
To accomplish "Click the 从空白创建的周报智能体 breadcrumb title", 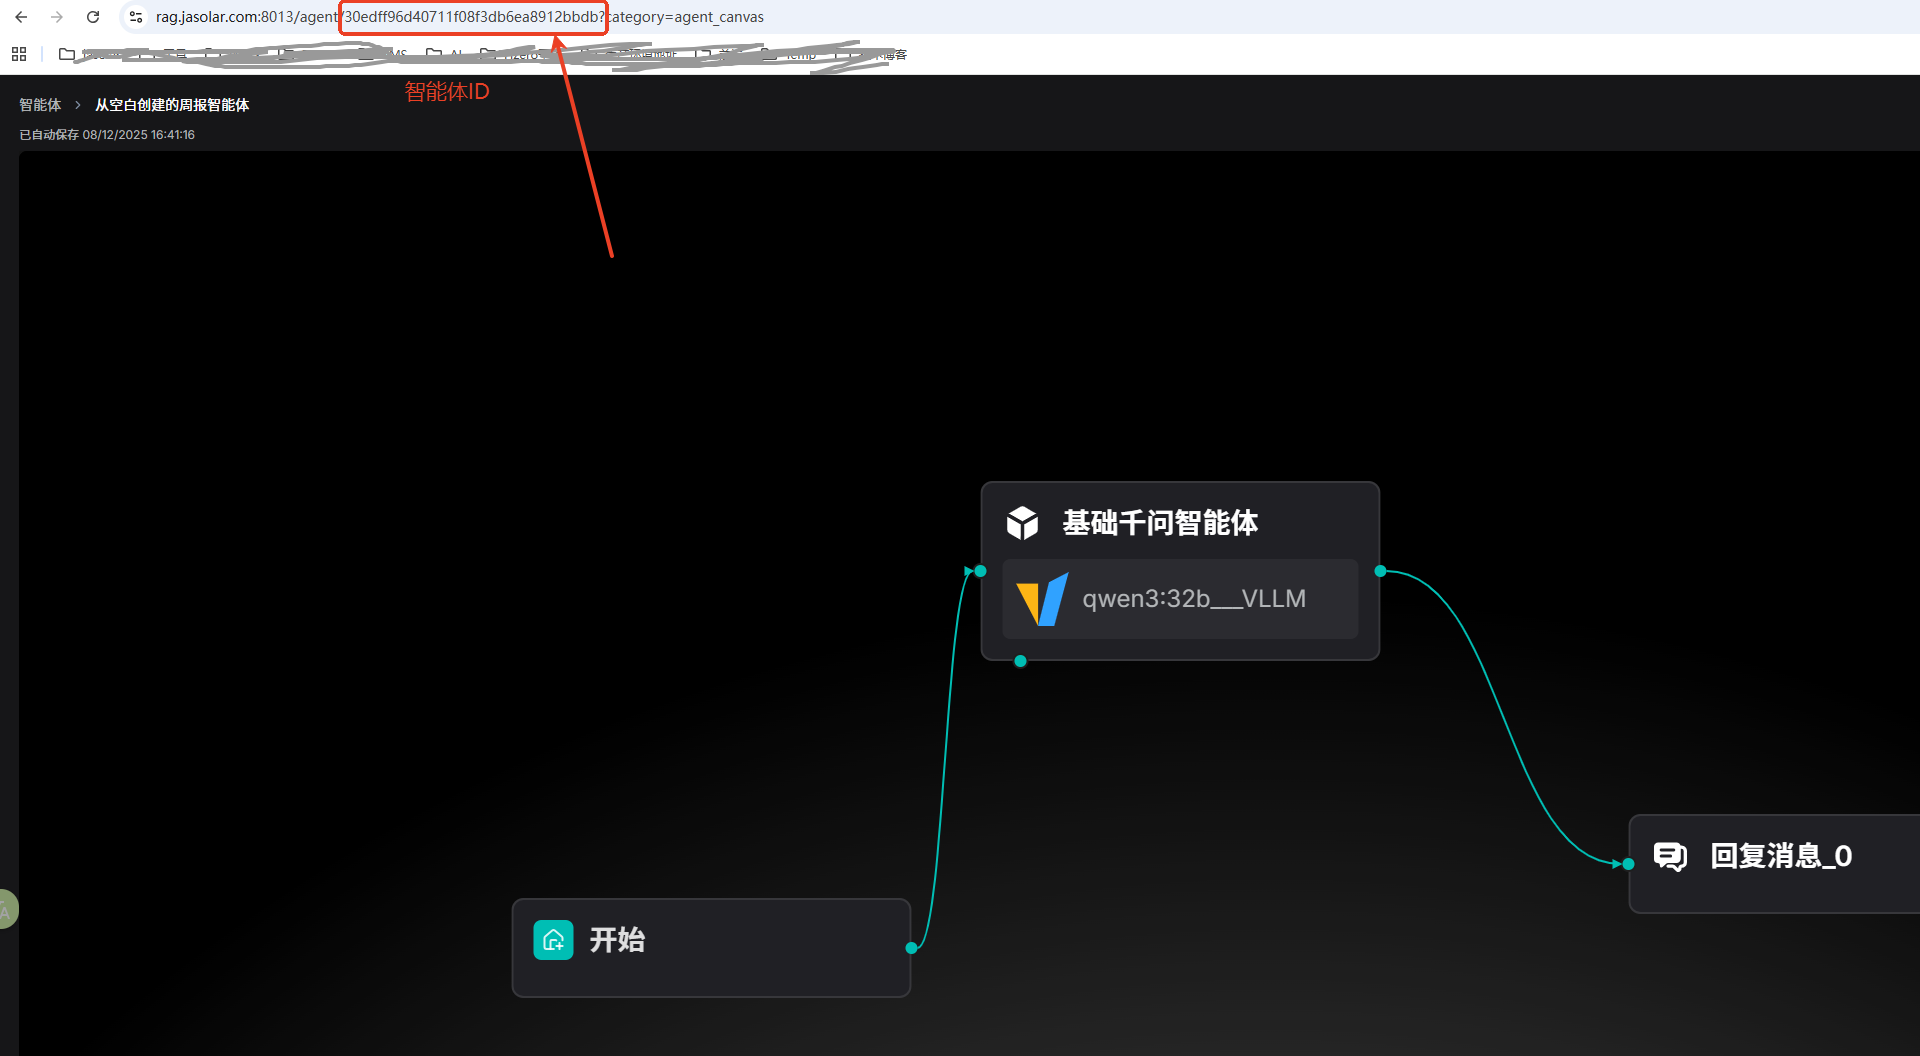I will [x=172, y=105].
